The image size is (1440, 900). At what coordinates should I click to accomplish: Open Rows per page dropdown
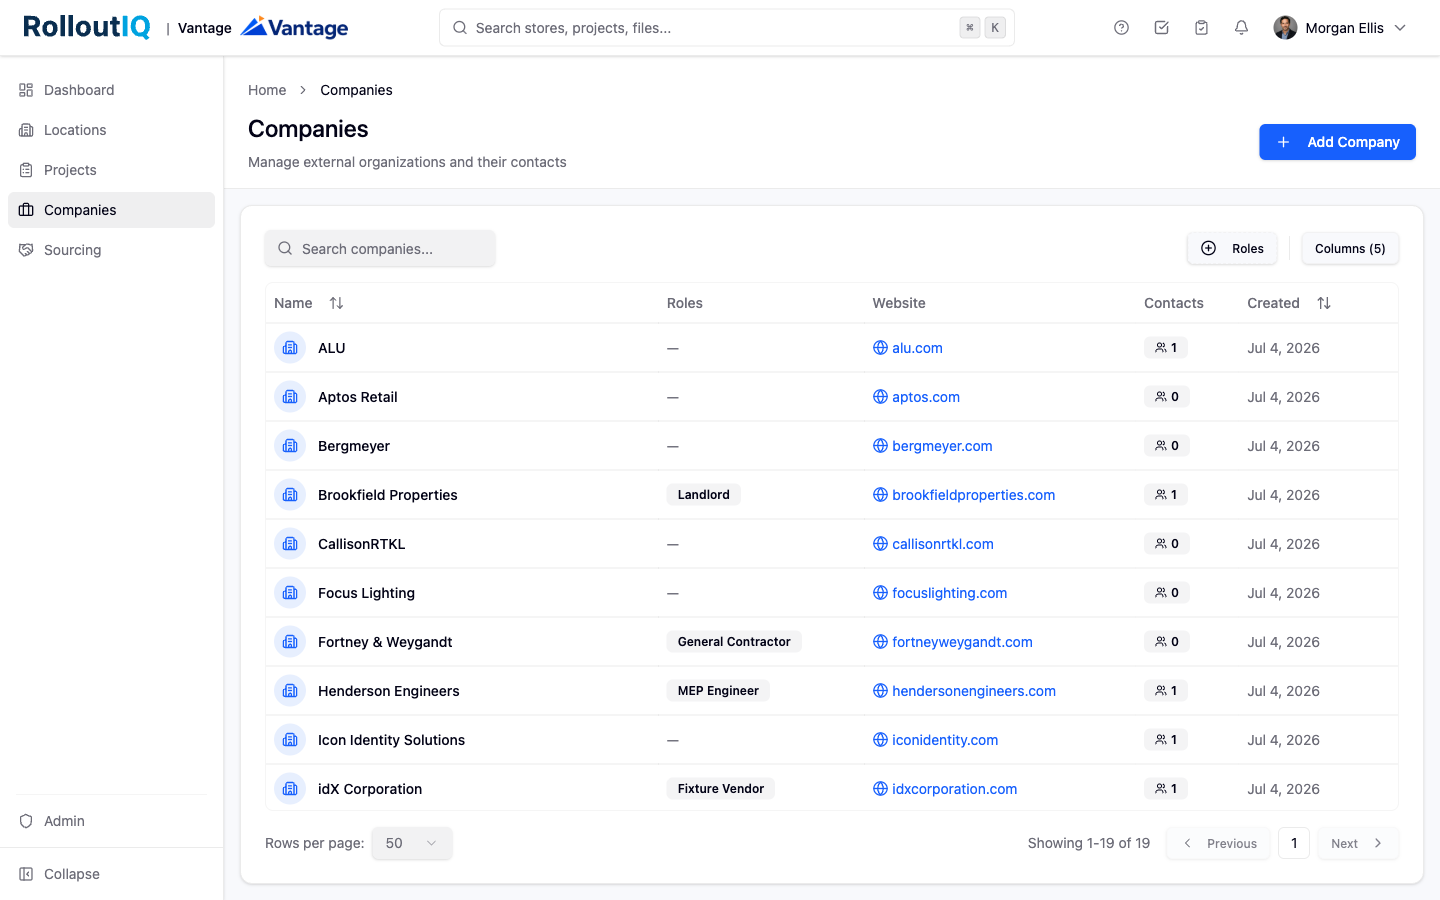point(412,843)
